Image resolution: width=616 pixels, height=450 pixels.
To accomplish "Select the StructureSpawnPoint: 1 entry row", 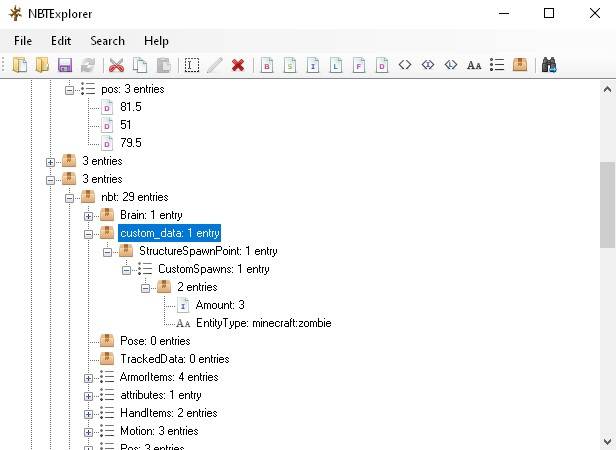I will click(x=208, y=251).
